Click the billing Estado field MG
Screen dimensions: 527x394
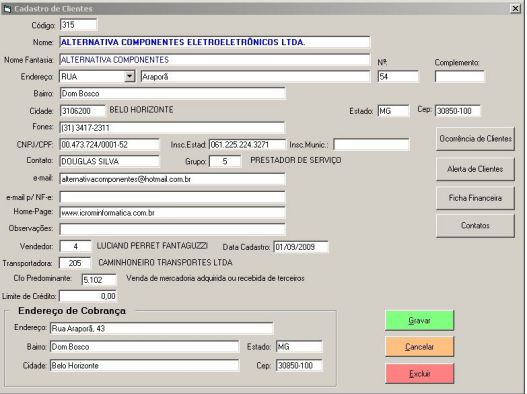coord(299,347)
